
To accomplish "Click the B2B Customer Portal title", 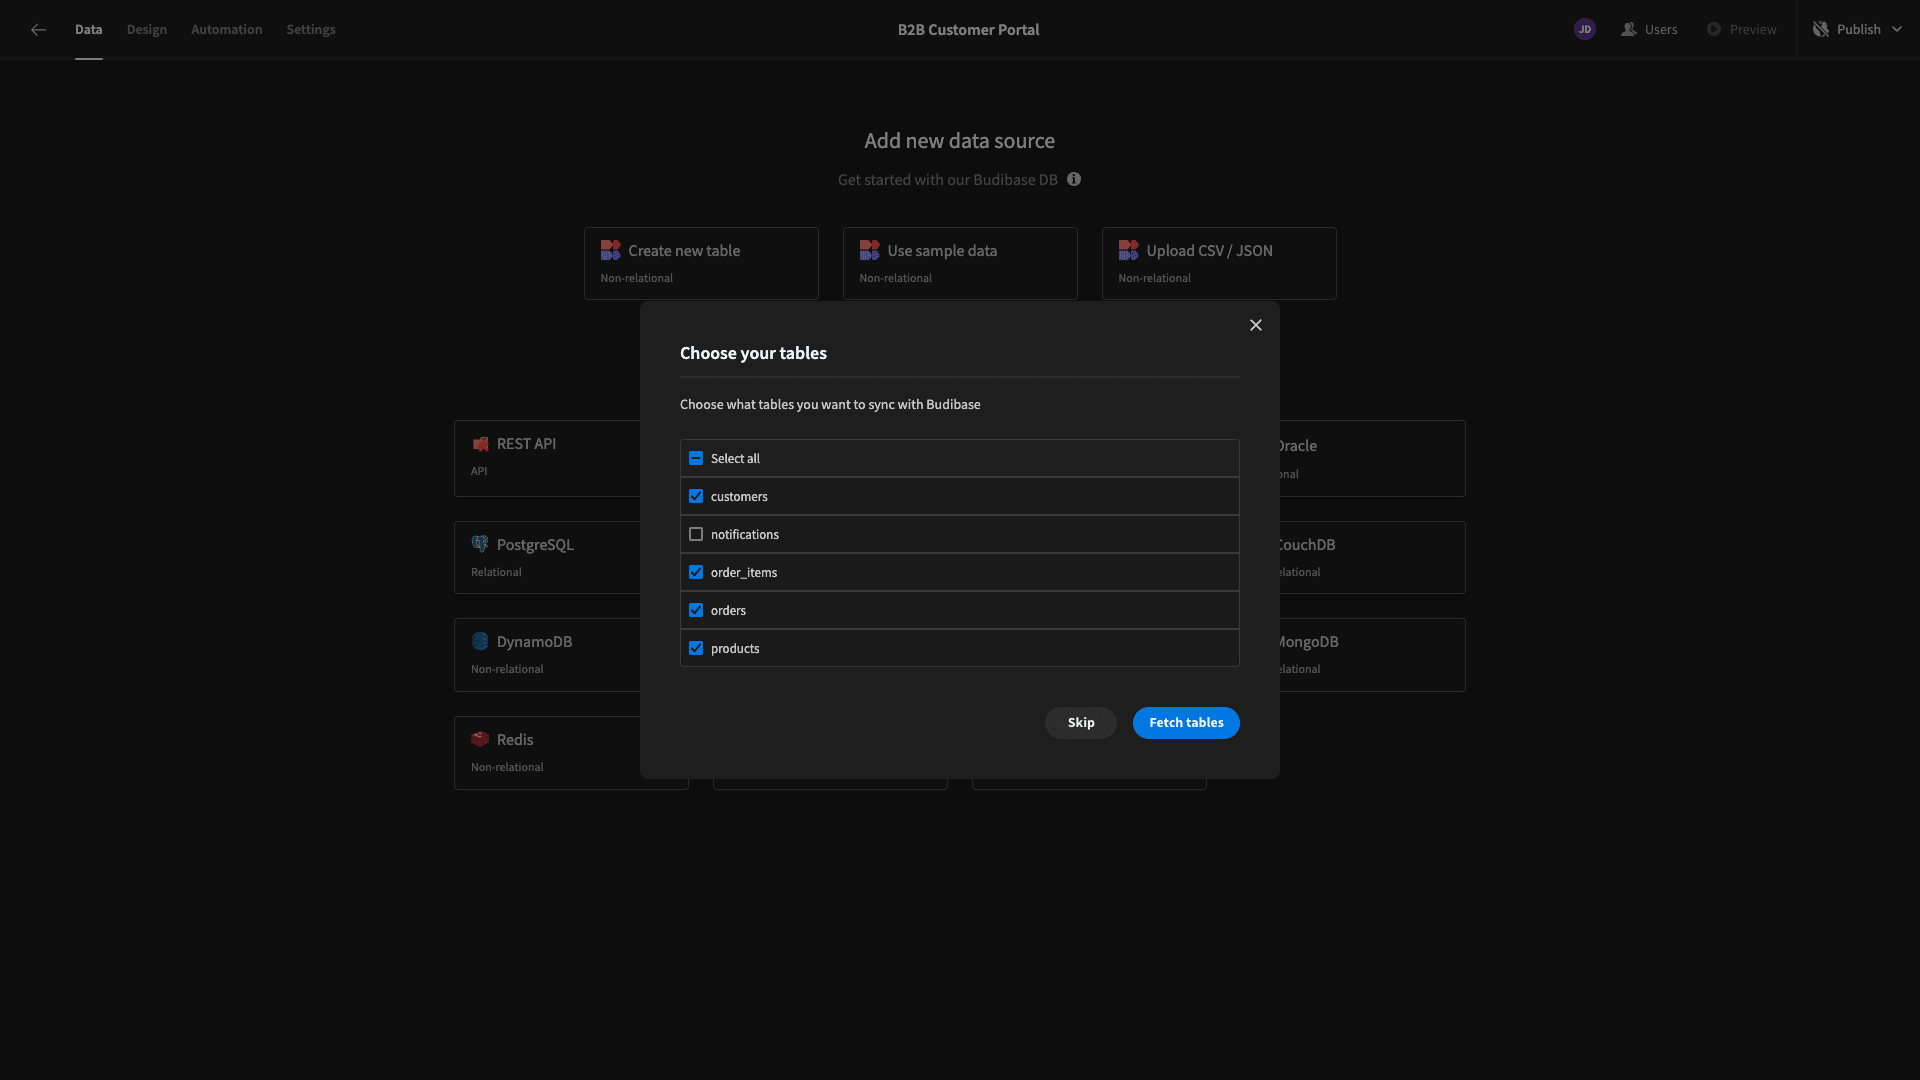I will click(968, 30).
